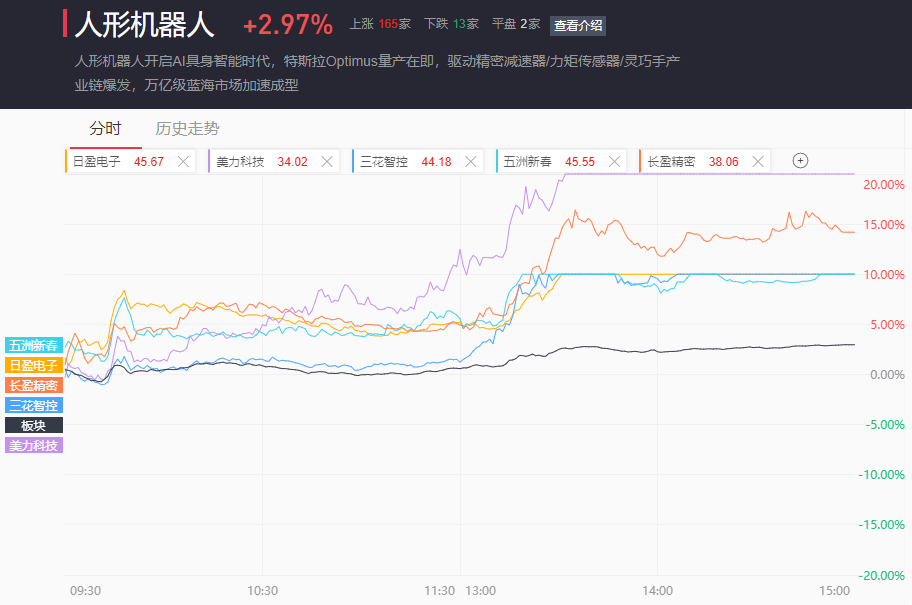The image size is (912, 605).
Task: Open the 历史走势 tab
Action: click(x=187, y=128)
